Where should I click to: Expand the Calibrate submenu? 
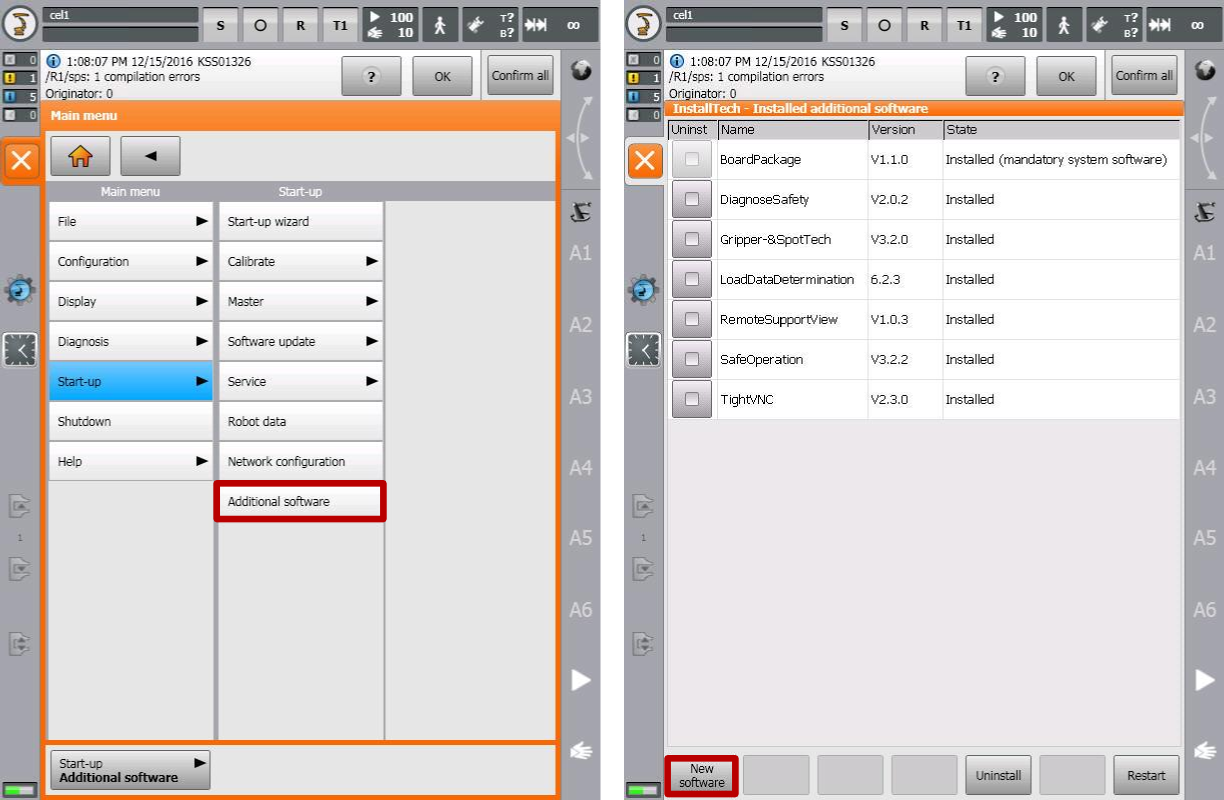point(299,261)
